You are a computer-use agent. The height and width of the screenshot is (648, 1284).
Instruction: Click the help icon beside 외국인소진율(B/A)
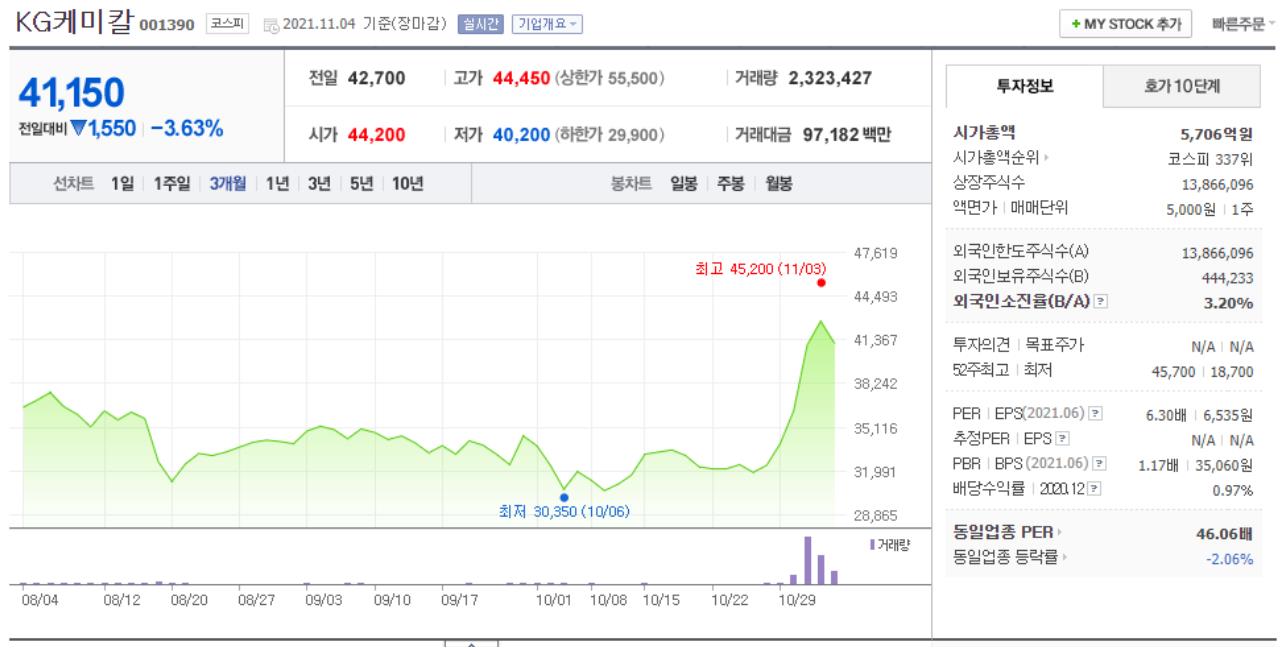pyautogui.click(x=1102, y=300)
